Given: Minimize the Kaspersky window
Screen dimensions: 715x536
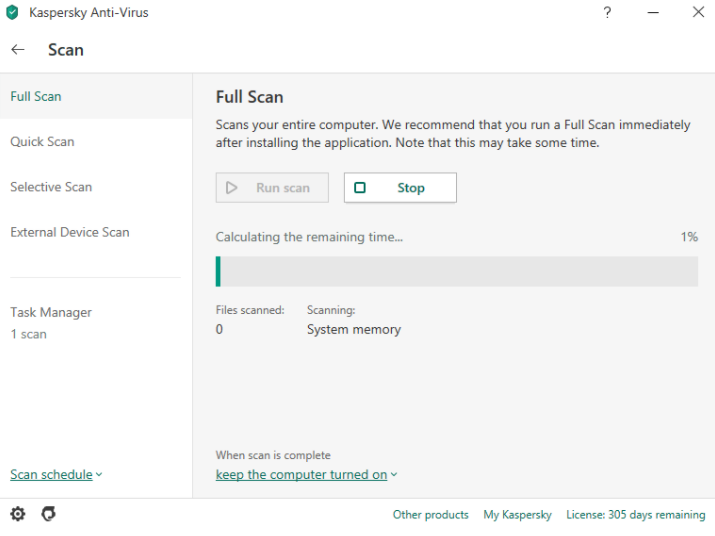Looking at the screenshot, I should tap(652, 13).
